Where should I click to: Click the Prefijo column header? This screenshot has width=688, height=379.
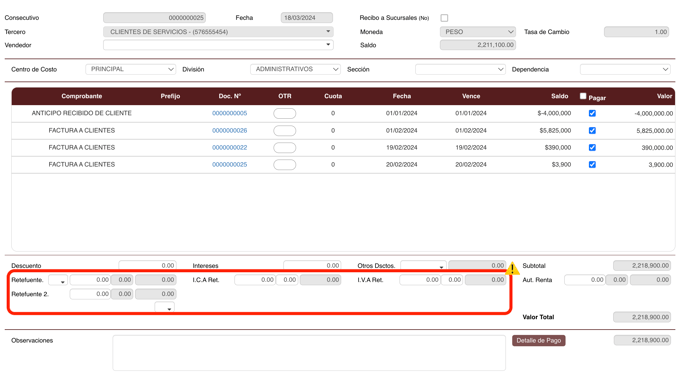[x=170, y=96]
